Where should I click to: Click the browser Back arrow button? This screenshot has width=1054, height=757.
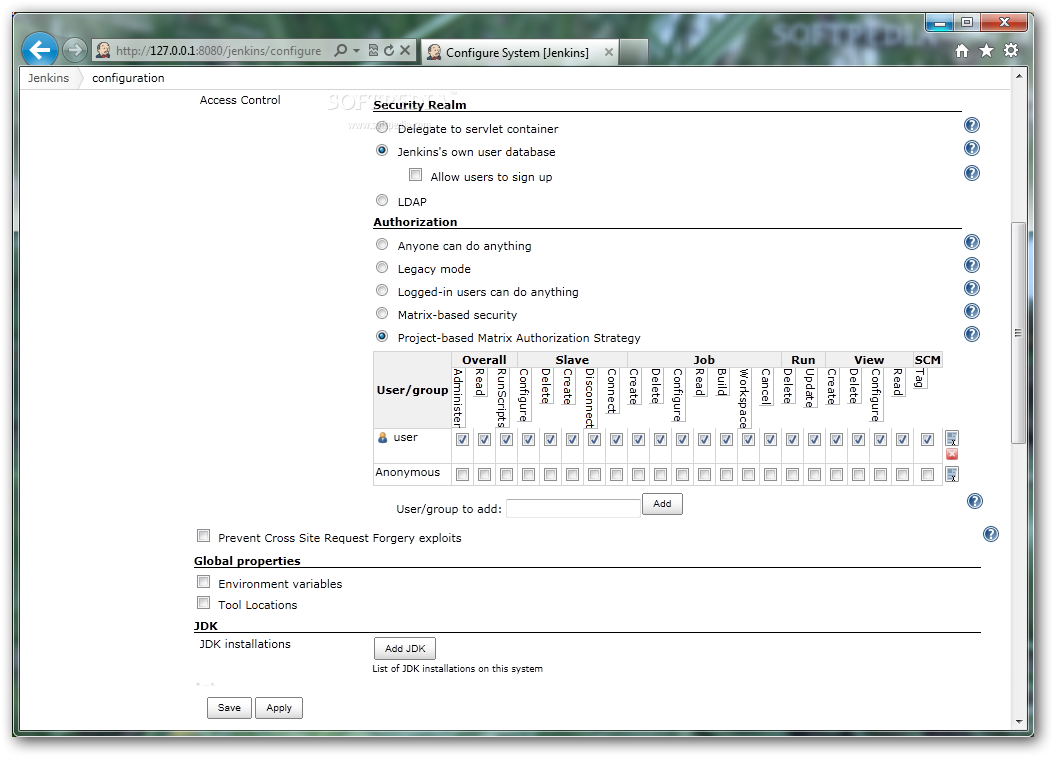click(40, 50)
